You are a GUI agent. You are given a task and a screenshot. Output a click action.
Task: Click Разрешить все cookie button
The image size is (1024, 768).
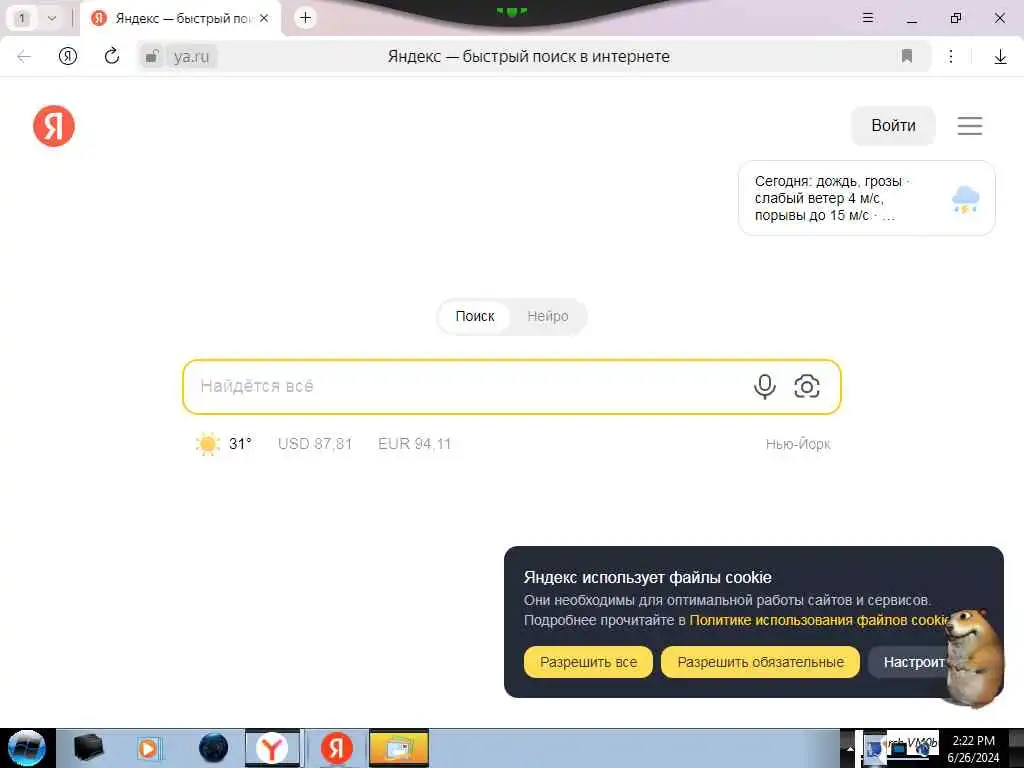588,662
